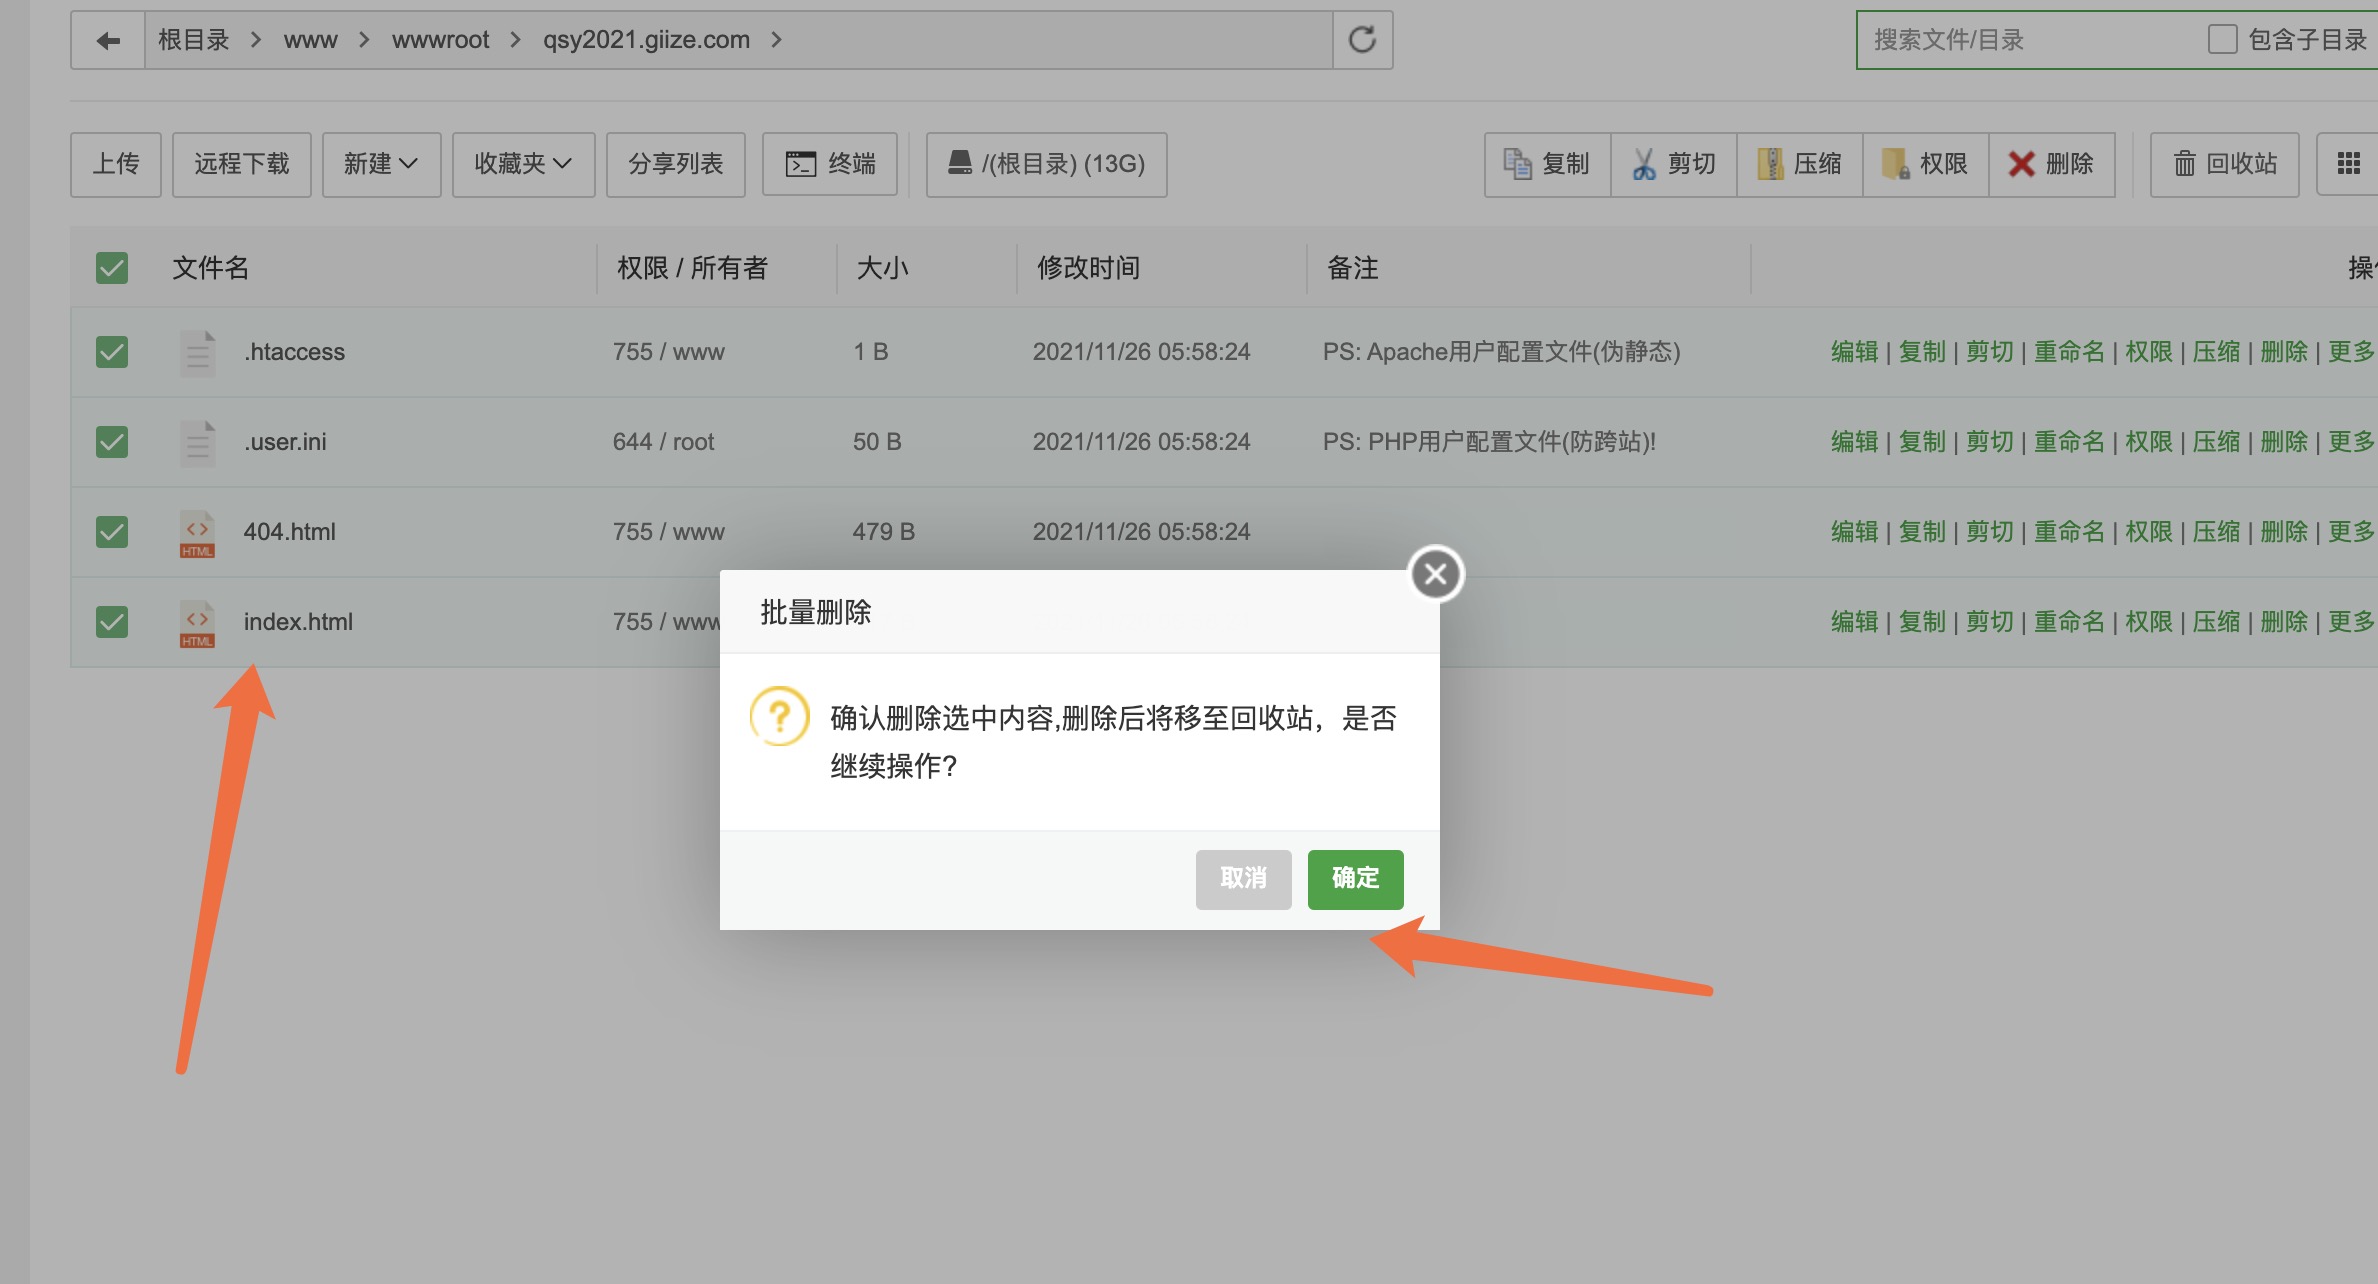The height and width of the screenshot is (1284, 2378).
Task: Open the recycle bin
Action: [2225, 164]
